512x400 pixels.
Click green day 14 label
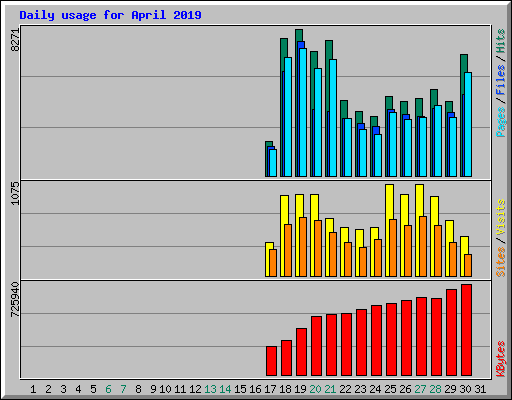coord(225,389)
